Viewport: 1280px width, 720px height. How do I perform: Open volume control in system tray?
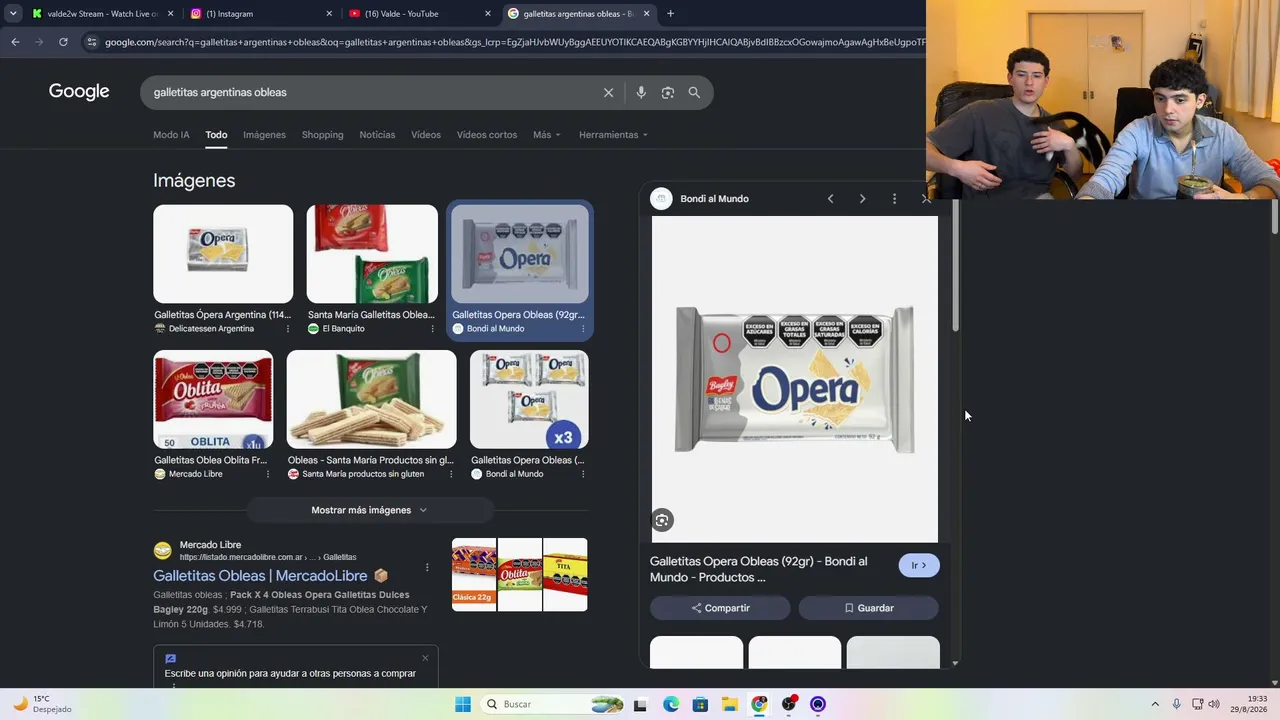(x=1214, y=704)
